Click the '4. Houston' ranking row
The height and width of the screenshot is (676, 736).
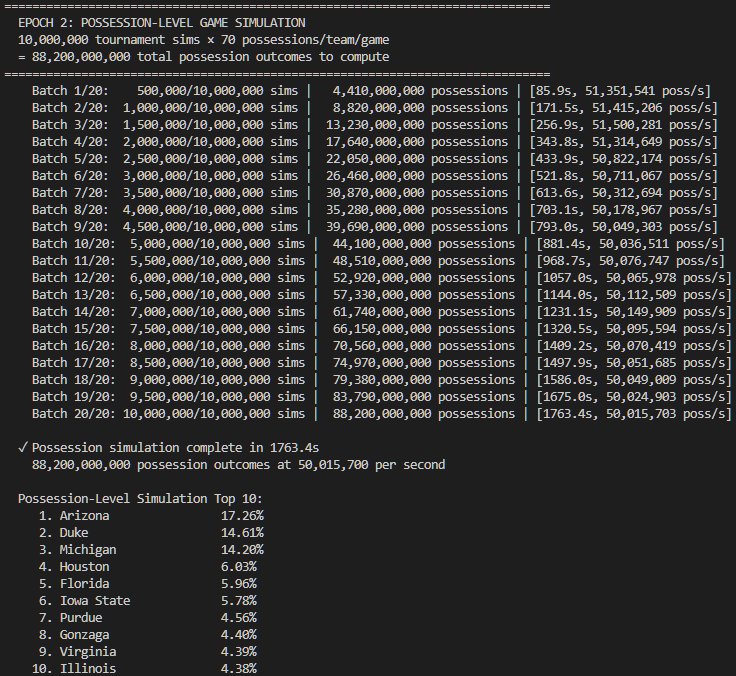(x=148, y=567)
